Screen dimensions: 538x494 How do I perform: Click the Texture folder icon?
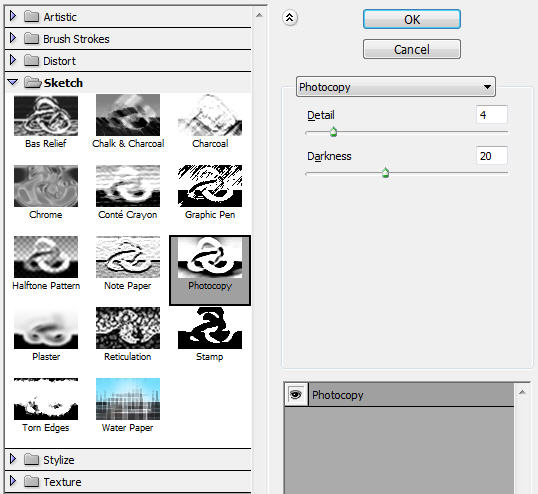(31, 481)
